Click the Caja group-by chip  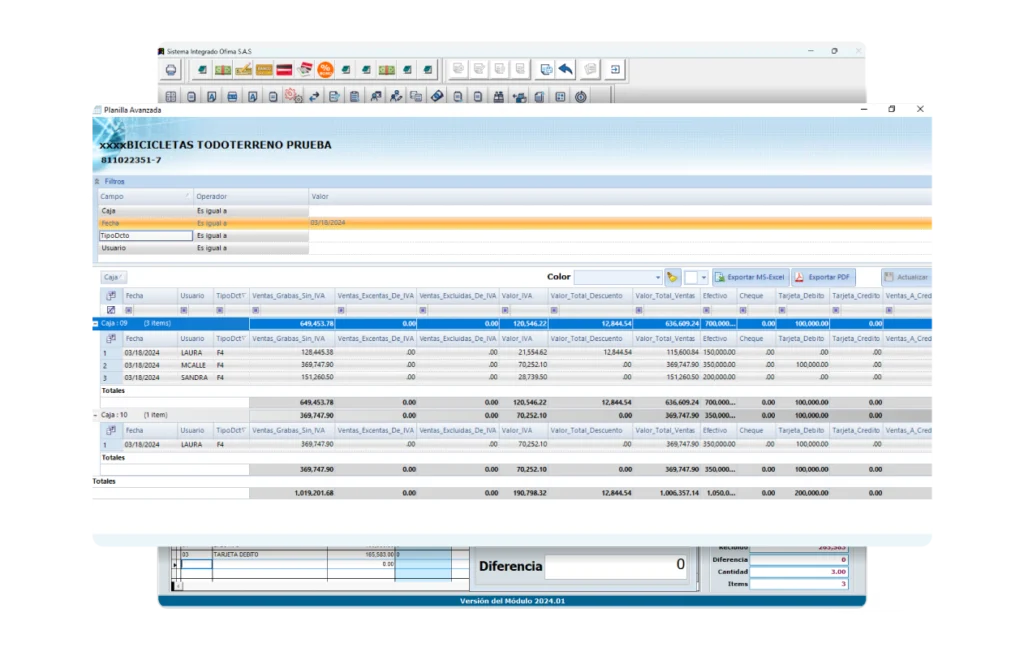click(113, 278)
